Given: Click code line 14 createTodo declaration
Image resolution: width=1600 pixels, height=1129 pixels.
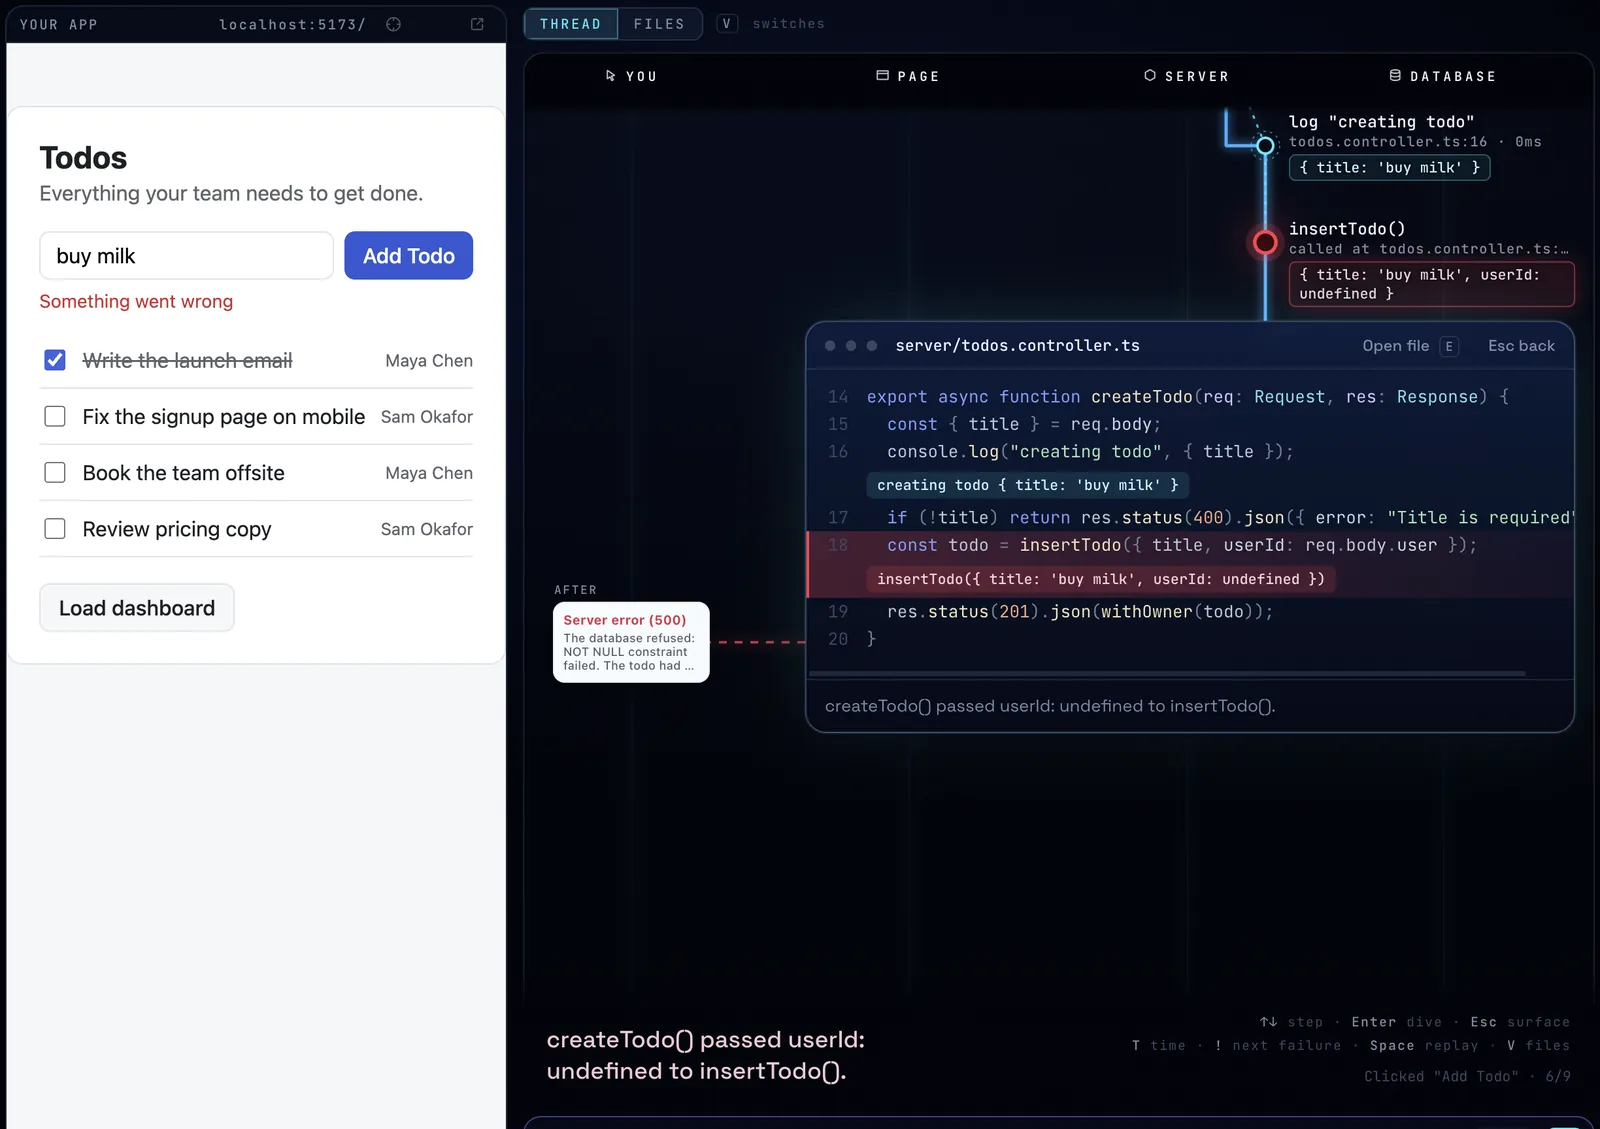Looking at the screenshot, I should point(1190,397).
